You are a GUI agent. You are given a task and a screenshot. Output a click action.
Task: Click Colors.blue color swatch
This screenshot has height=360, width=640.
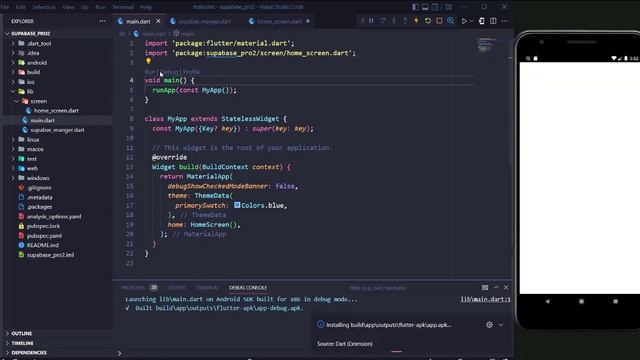pyautogui.click(x=237, y=205)
